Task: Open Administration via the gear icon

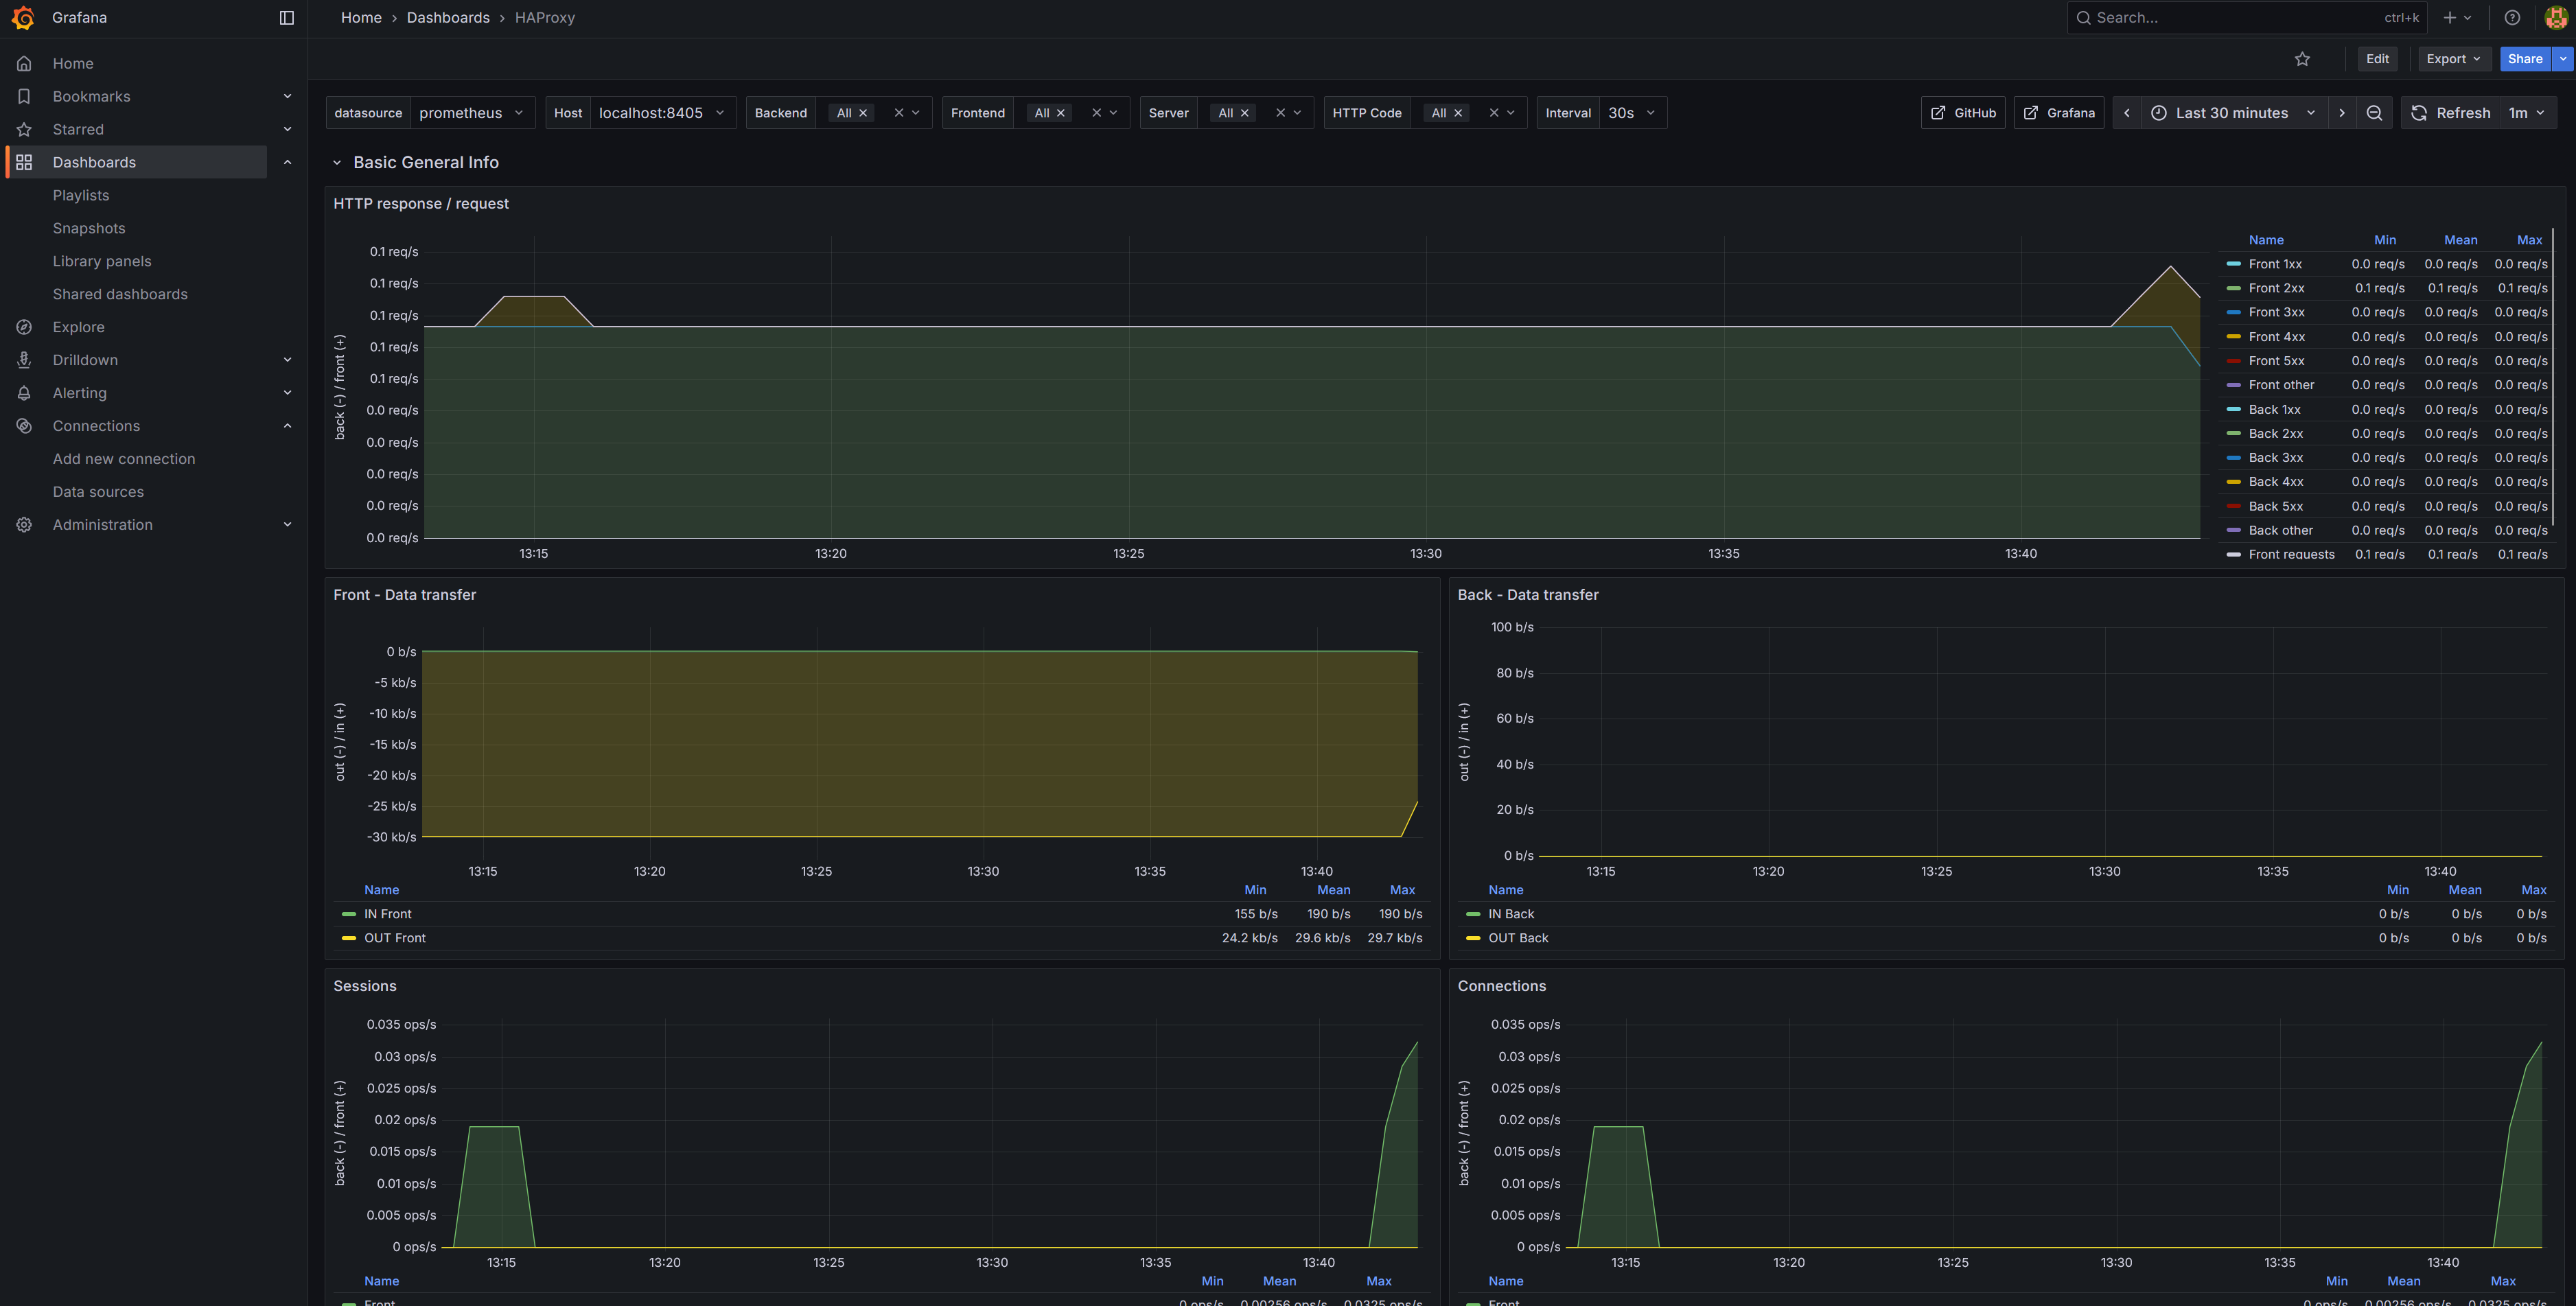Action: pyautogui.click(x=24, y=524)
